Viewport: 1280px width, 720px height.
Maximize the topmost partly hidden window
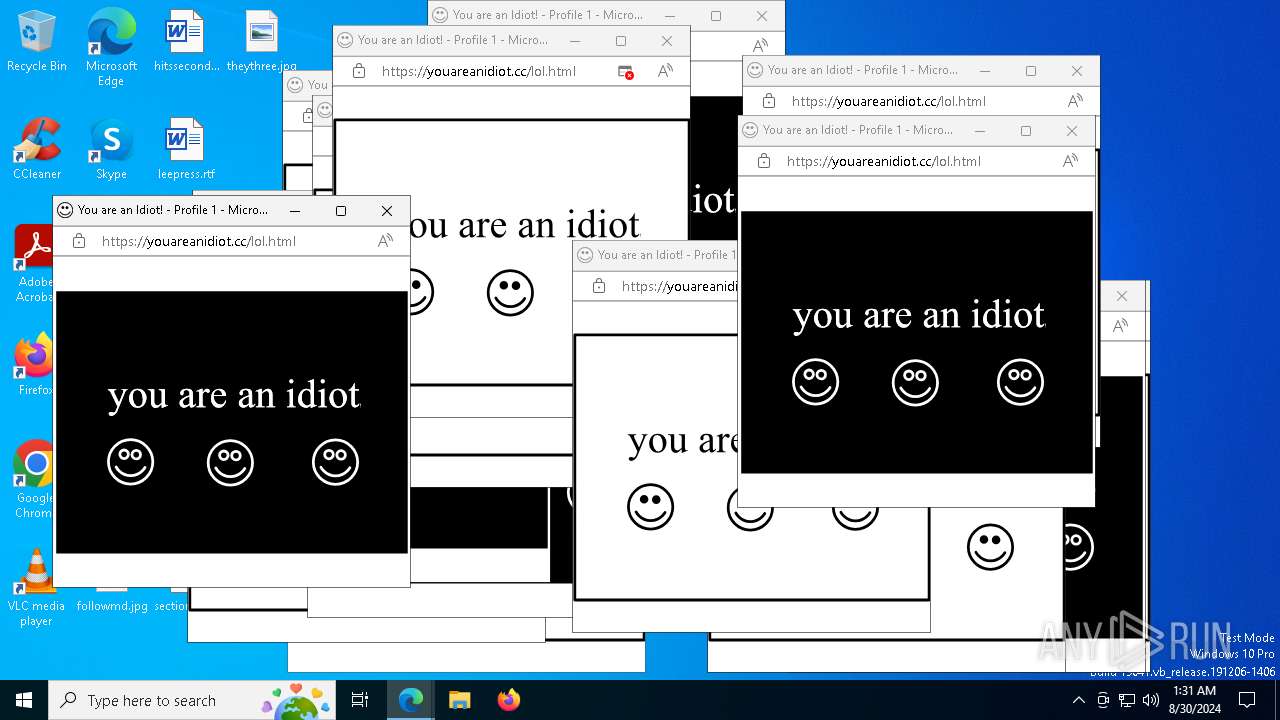click(x=716, y=16)
